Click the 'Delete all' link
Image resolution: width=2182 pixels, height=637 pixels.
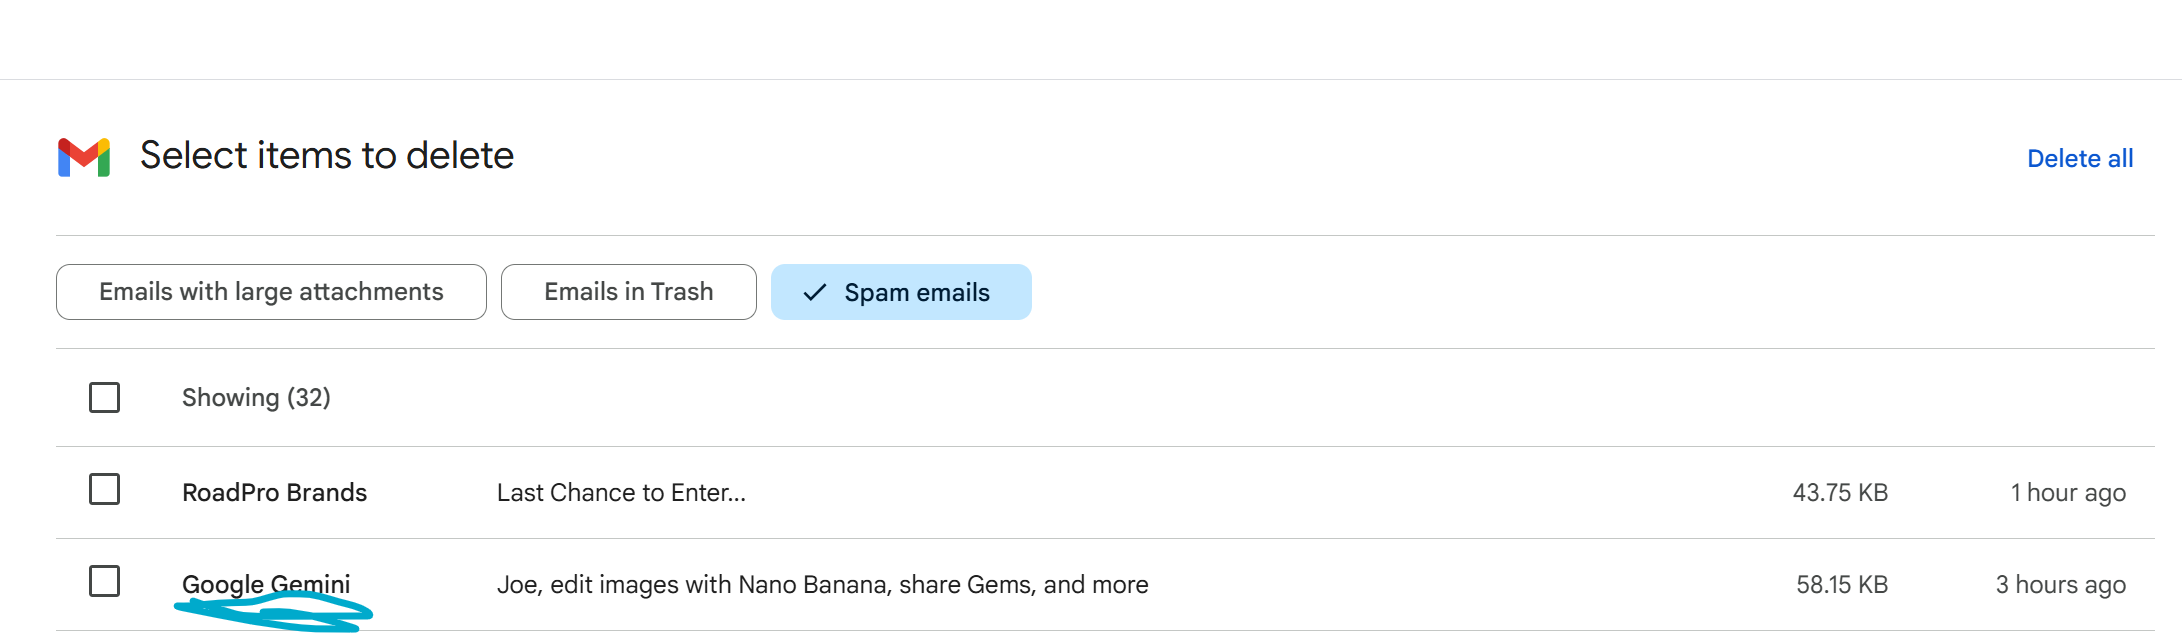2080,158
